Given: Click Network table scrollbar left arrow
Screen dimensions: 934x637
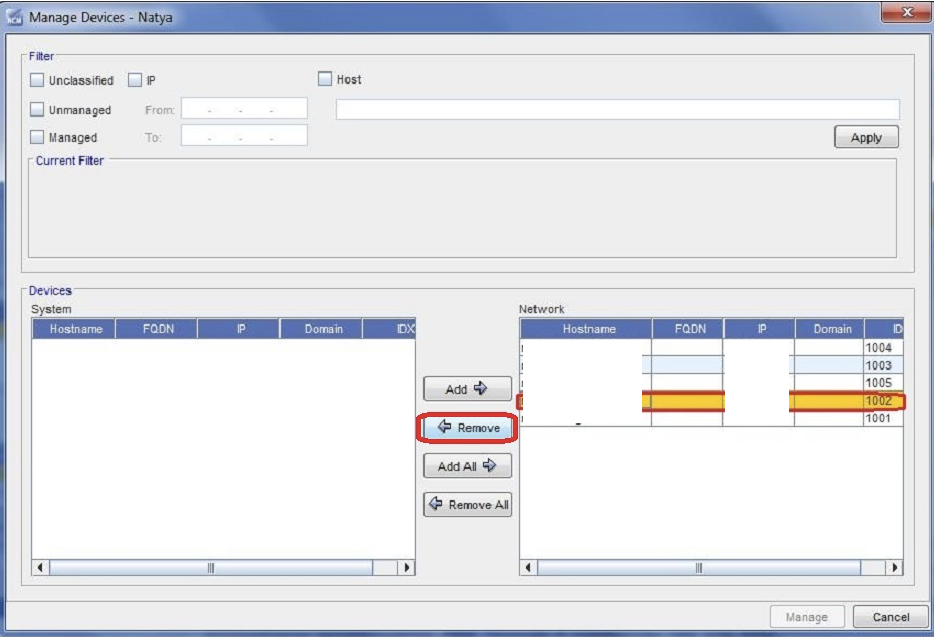Looking at the screenshot, I should (x=528, y=567).
